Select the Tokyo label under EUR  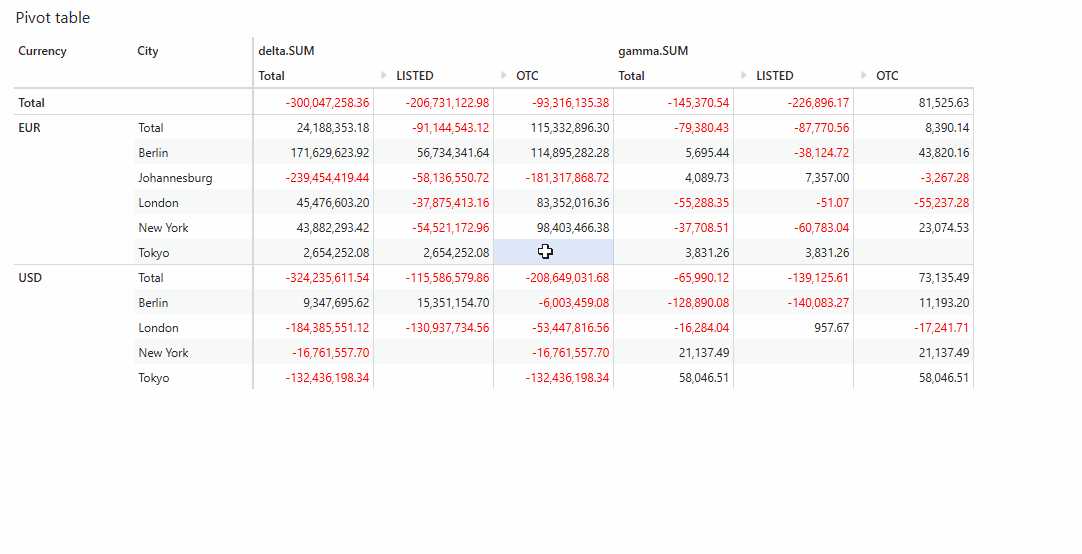coord(153,253)
